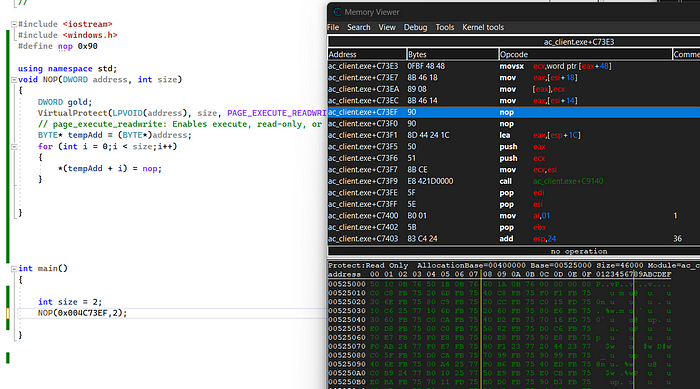Image resolution: width=700 pixels, height=389 pixels.
Task: Click the Cheat Engine icon in Memory Viewer title
Action: 337,12
